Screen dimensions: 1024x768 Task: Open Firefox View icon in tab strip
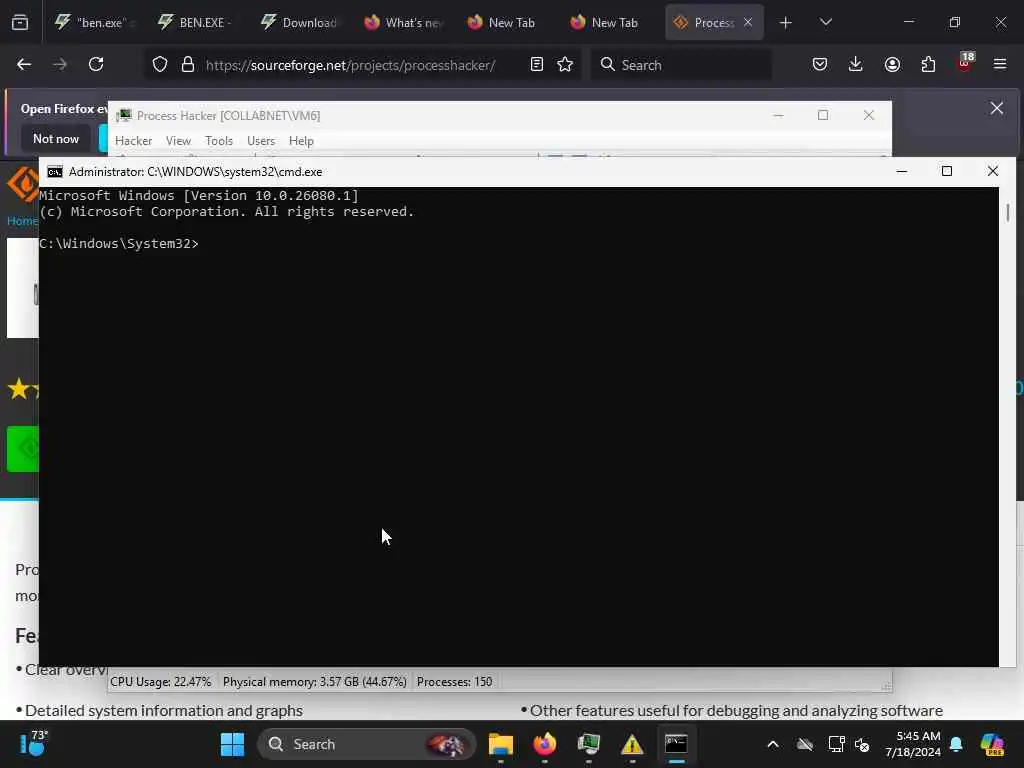coord(20,23)
